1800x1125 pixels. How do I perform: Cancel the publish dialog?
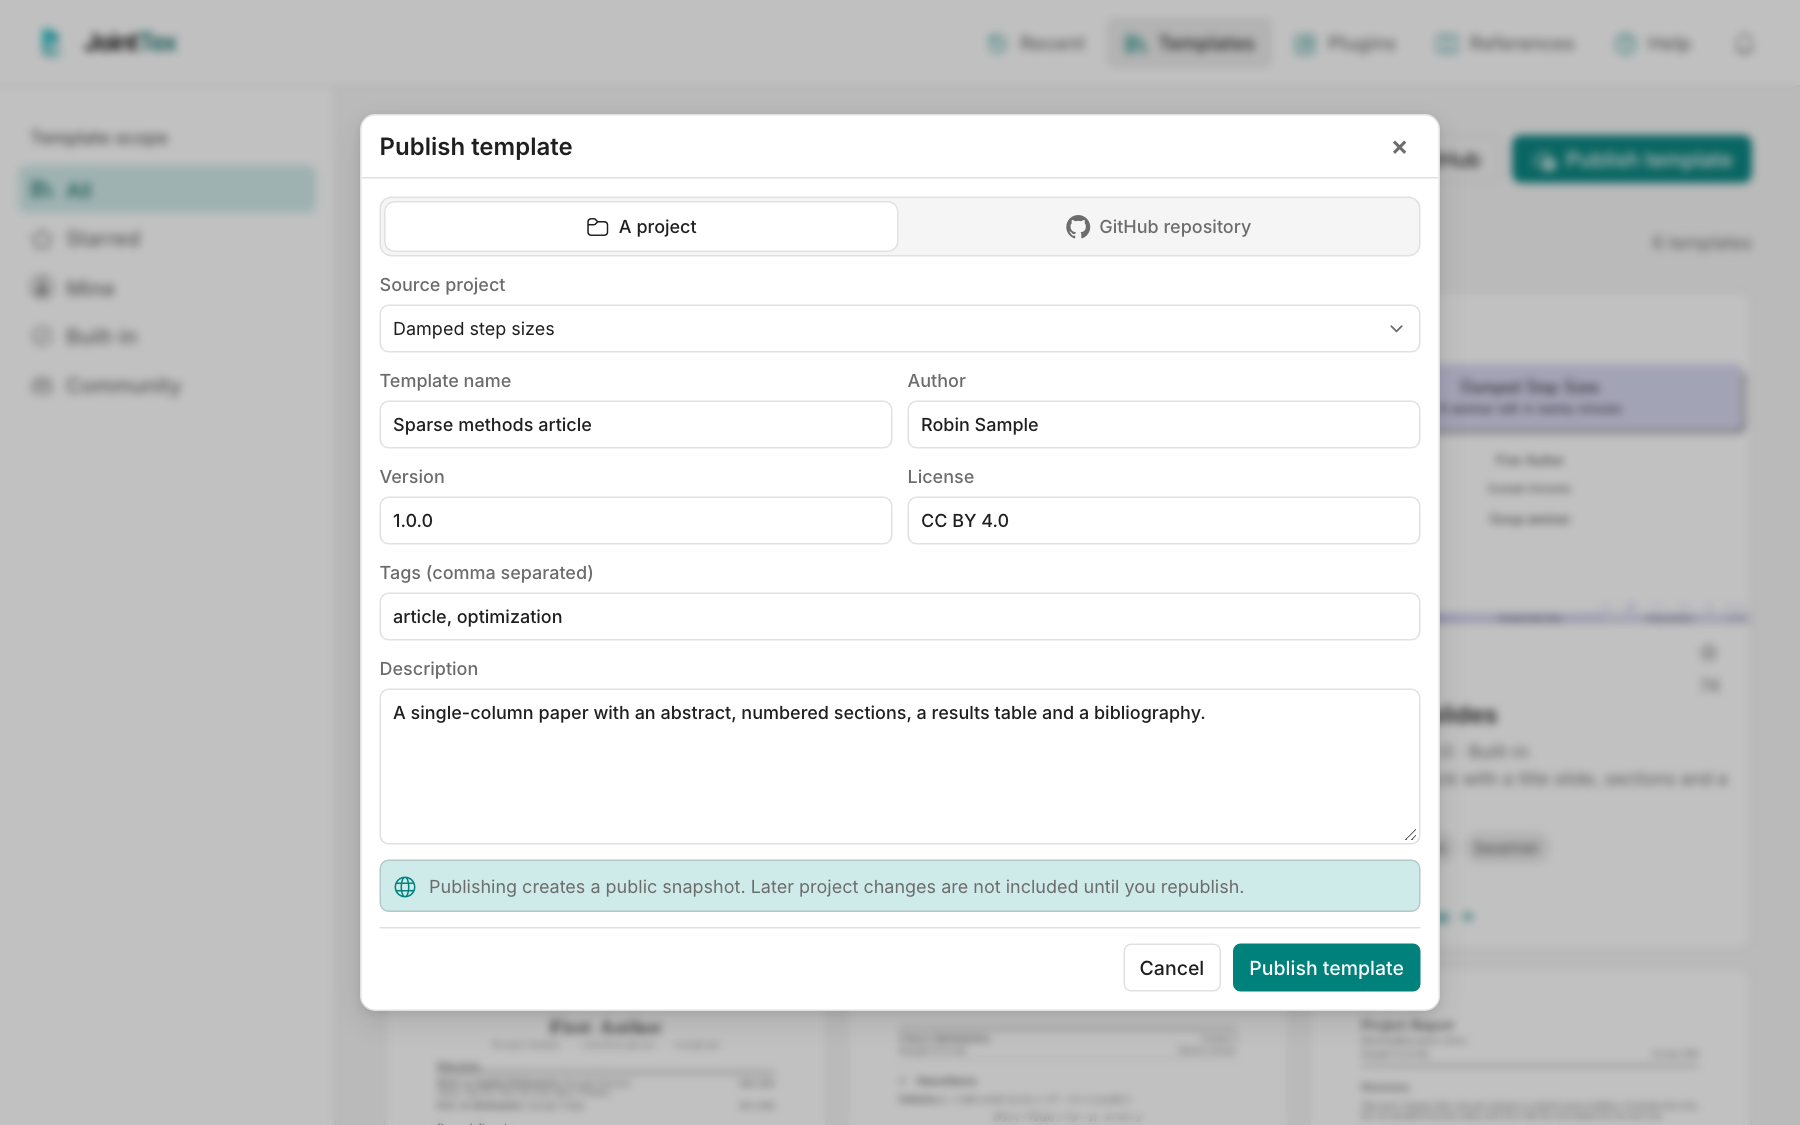pos(1171,968)
